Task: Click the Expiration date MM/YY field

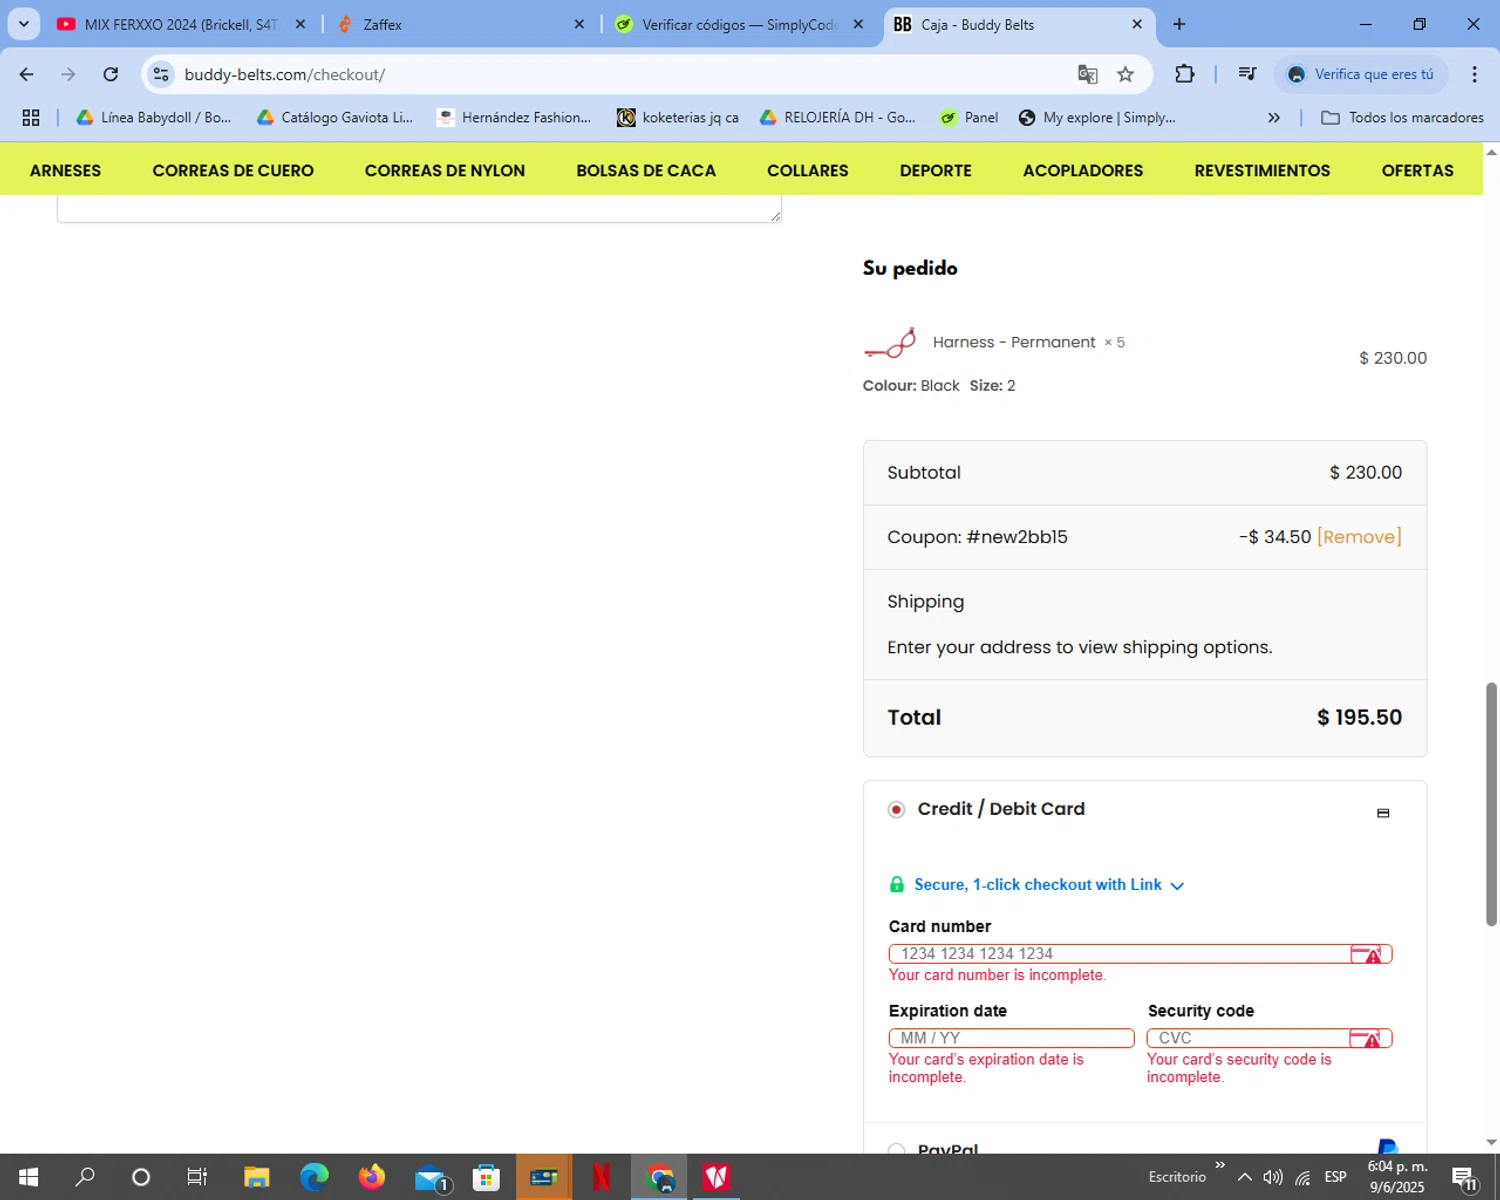Action: (x=1011, y=1038)
